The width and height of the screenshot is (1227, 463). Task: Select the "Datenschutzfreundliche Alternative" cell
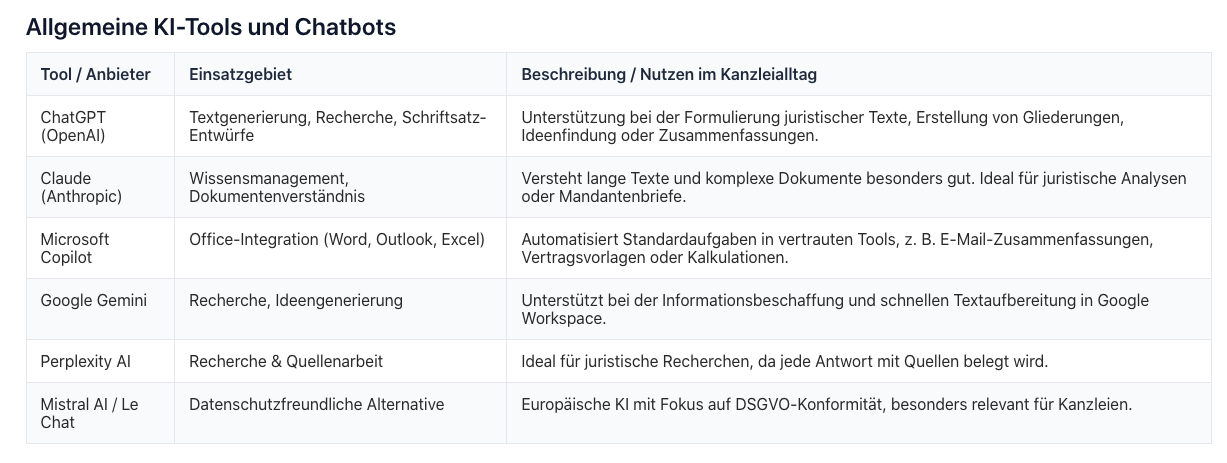(317, 404)
